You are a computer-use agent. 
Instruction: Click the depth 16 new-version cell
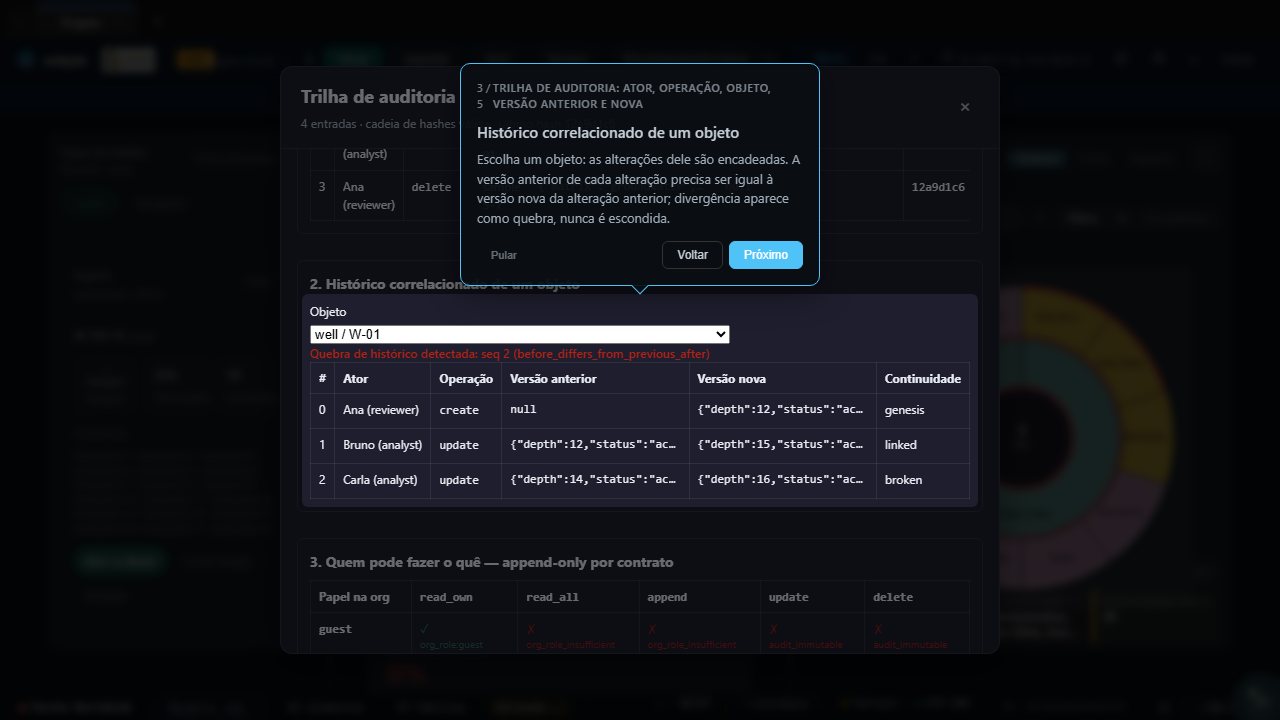783,480
